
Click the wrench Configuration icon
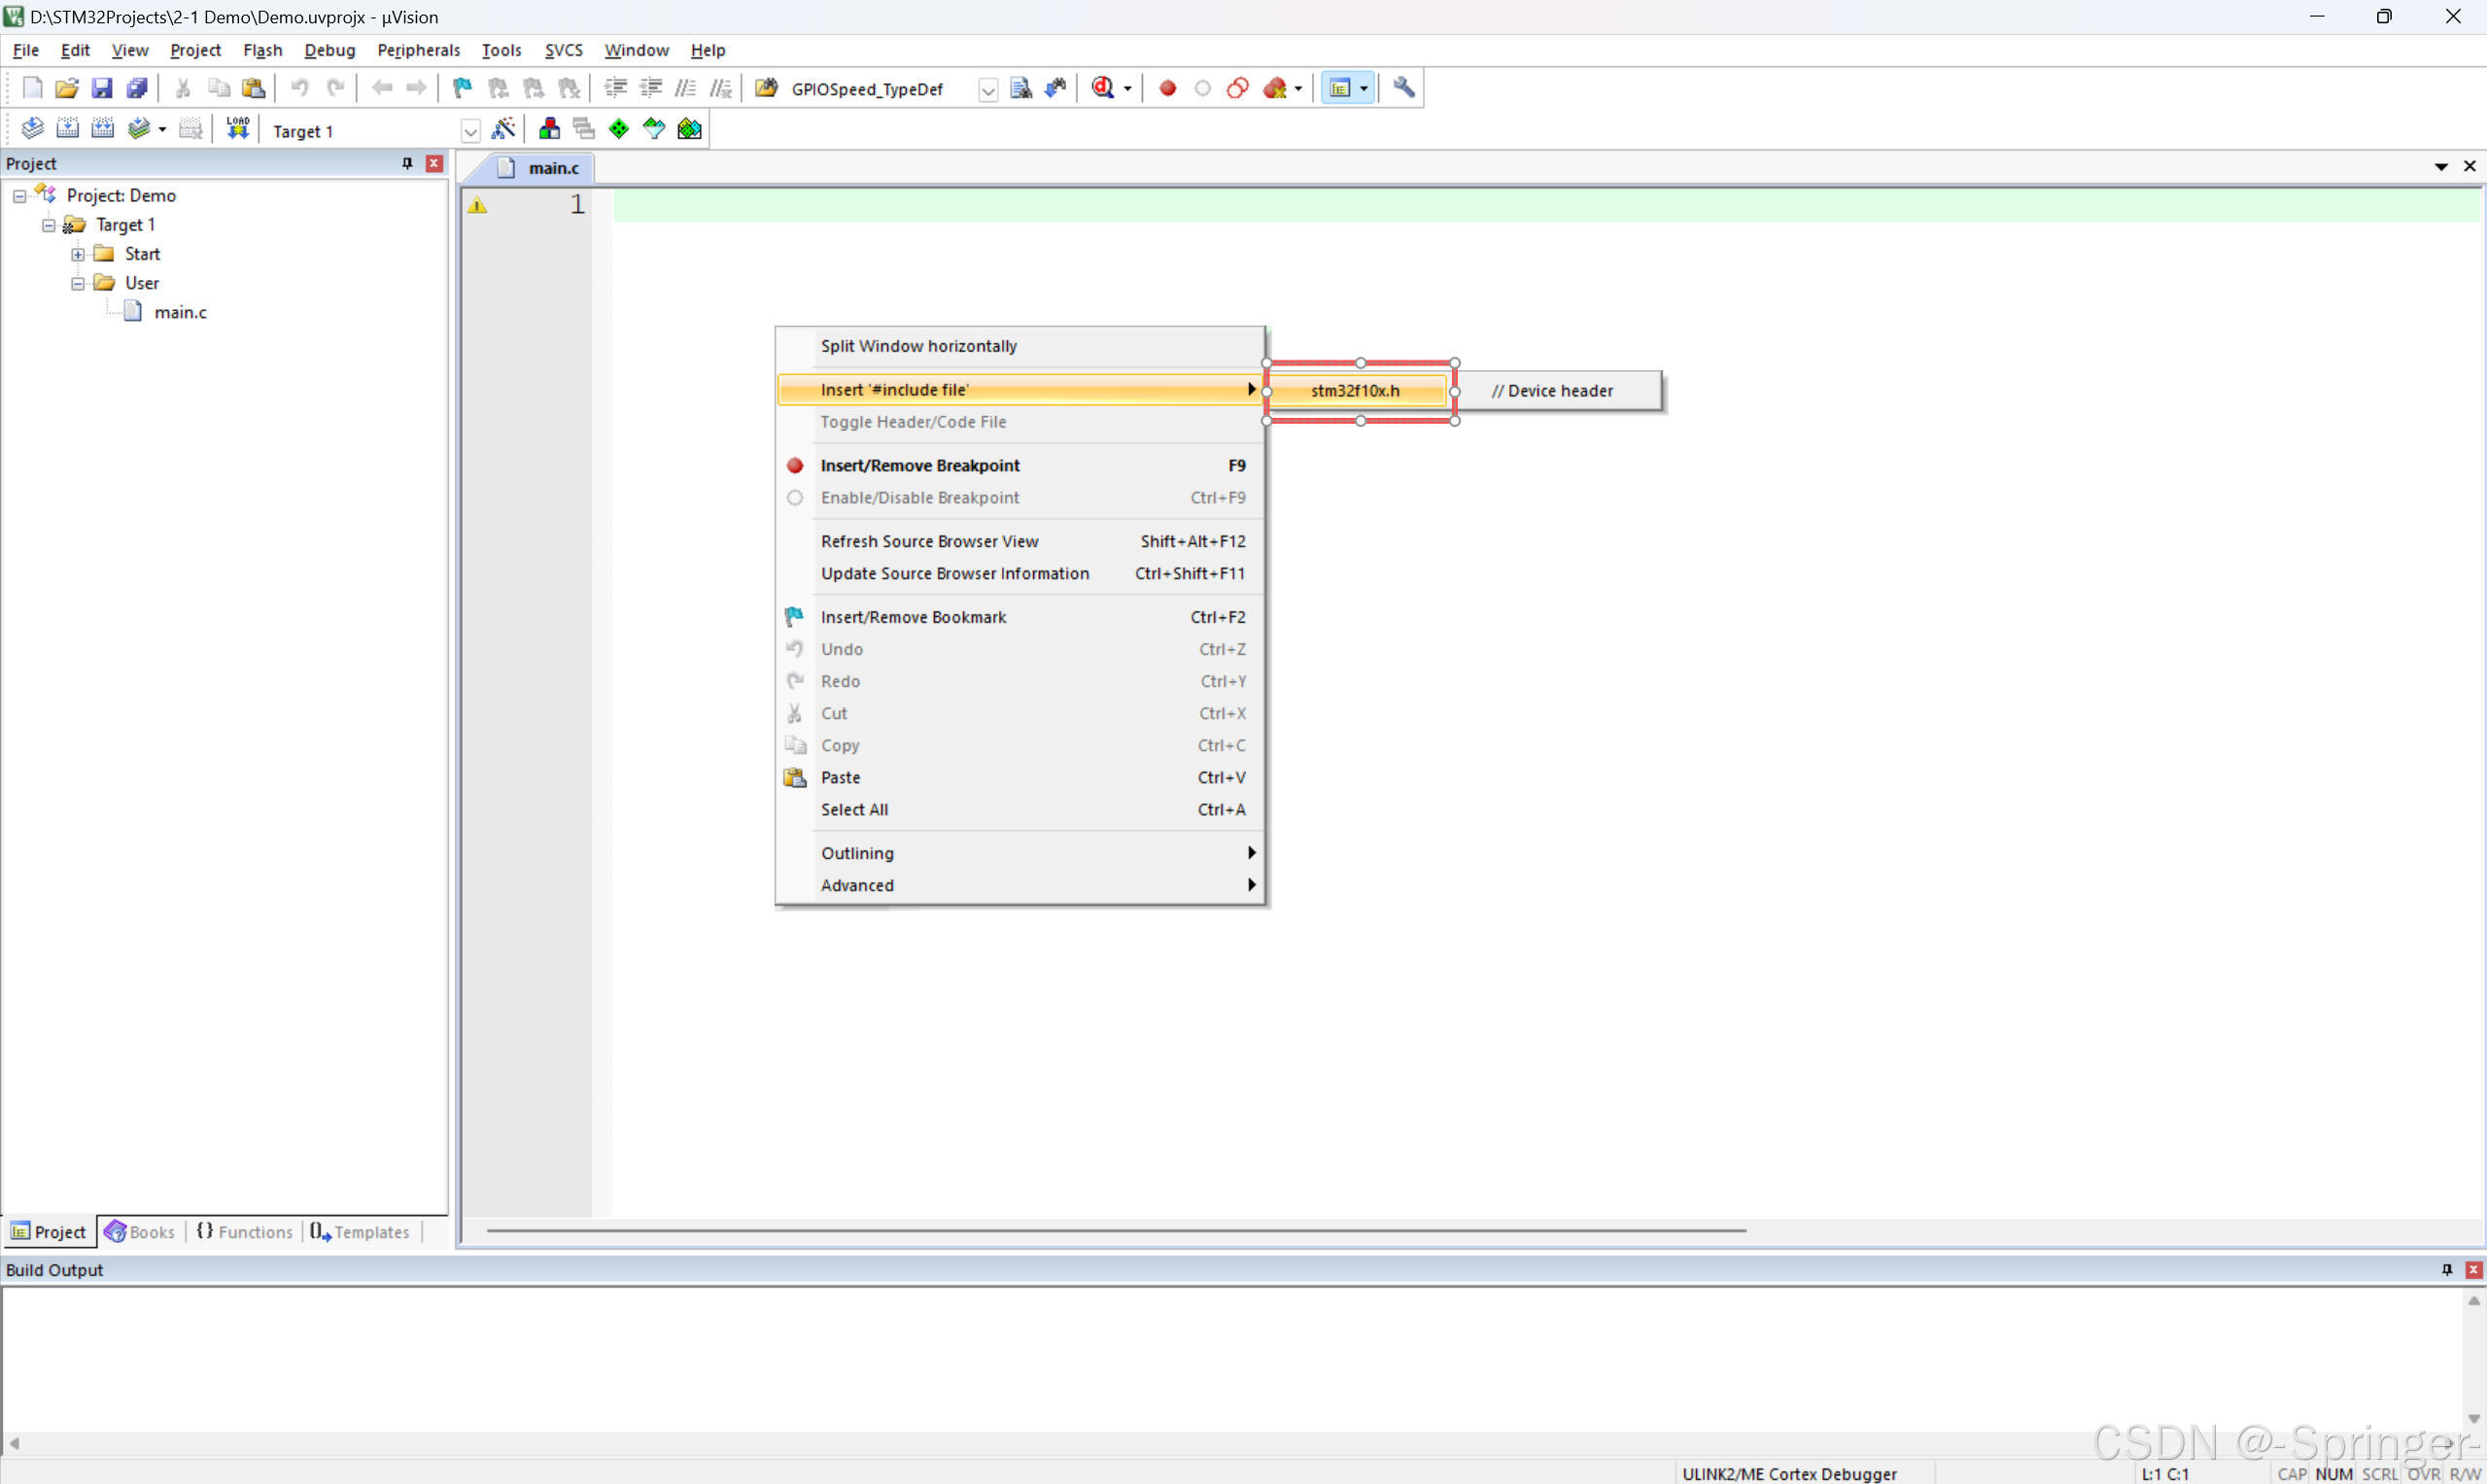pyautogui.click(x=1404, y=88)
